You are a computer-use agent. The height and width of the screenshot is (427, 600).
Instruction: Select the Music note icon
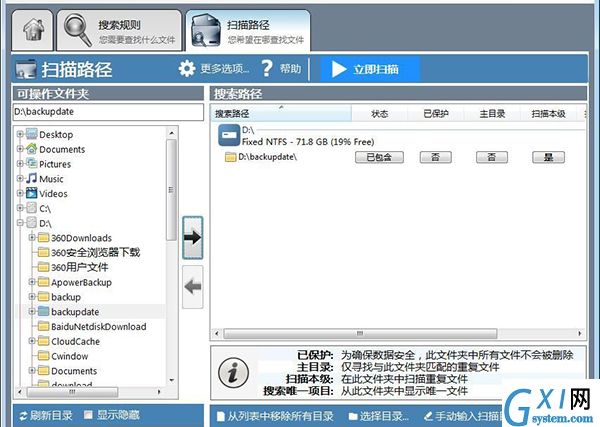[x=31, y=179]
